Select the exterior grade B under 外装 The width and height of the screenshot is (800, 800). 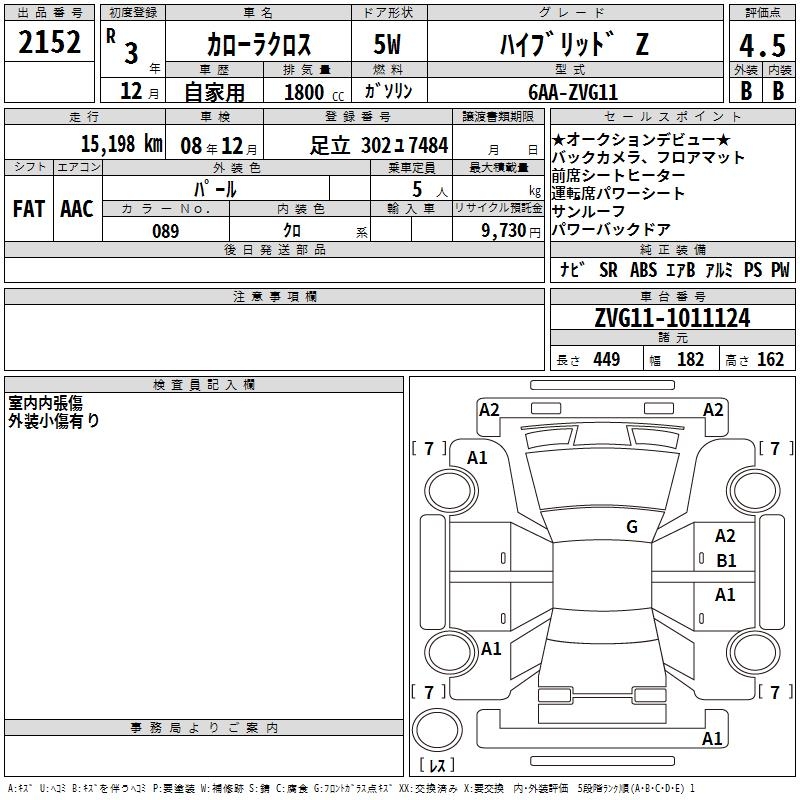746,91
